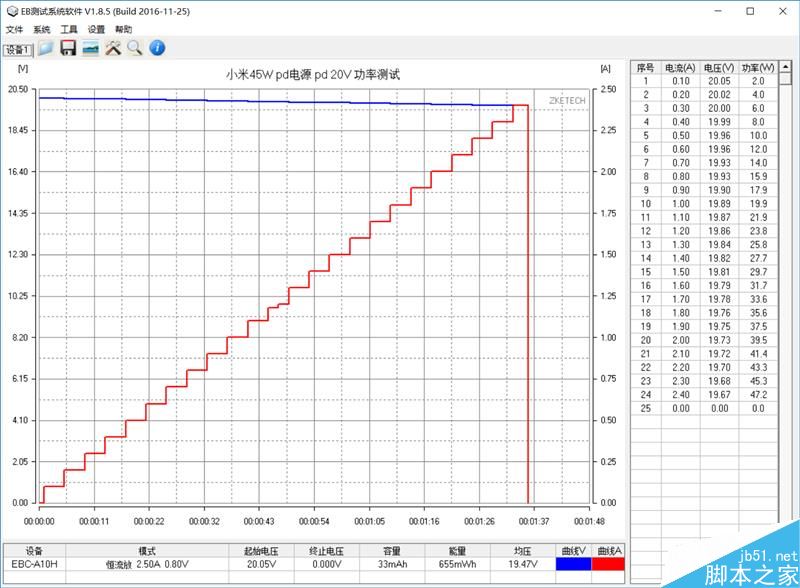800x588 pixels.
Task: Click the 序号 column header
Action: (x=645, y=67)
